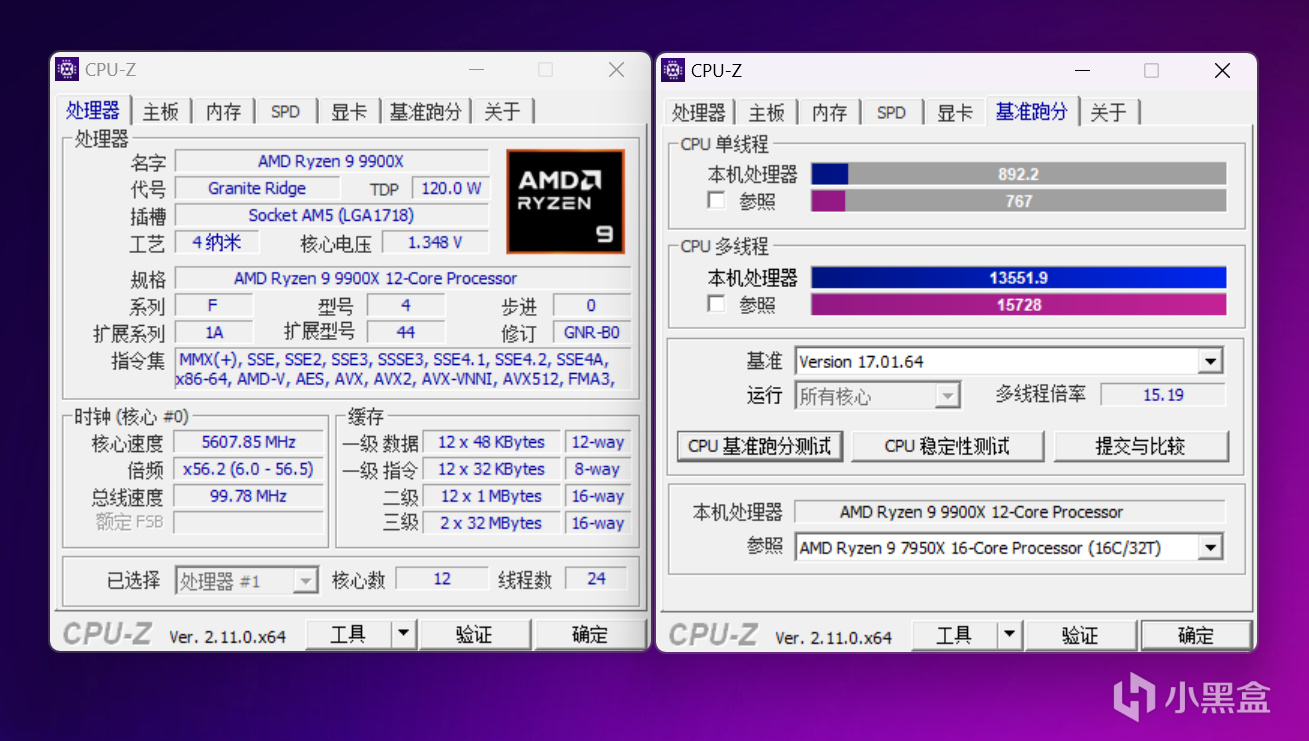Image resolution: width=1309 pixels, height=741 pixels.
Task: Click the 插槽 value Socket AM5 (LGA1718)
Action: 332,215
